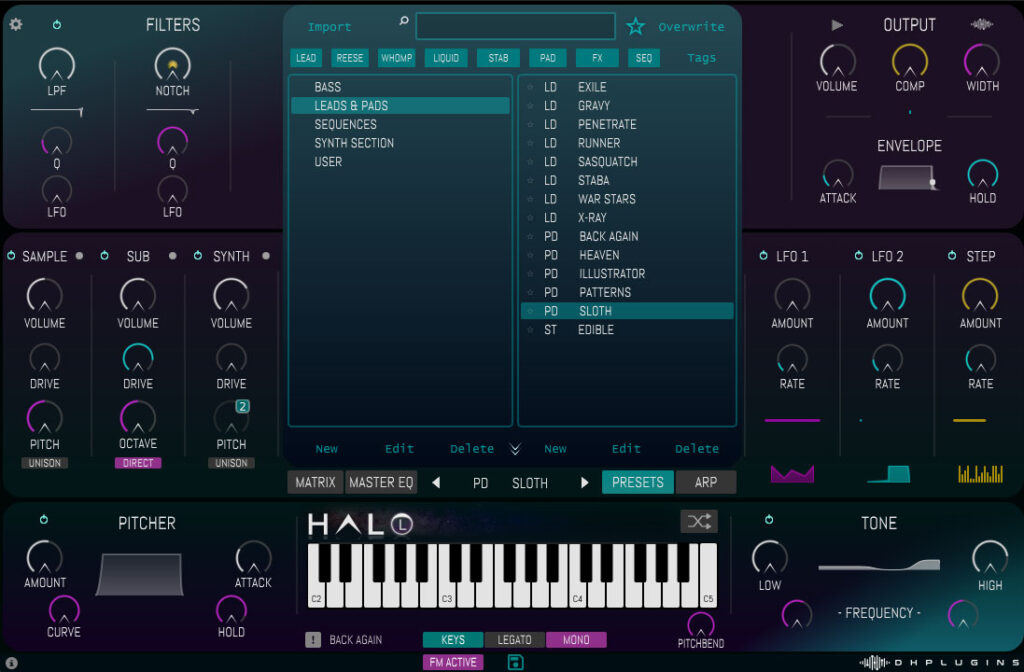This screenshot has width=1024, height=672.
Task: Click Overwrite to save preset
Action: pyautogui.click(x=691, y=27)
